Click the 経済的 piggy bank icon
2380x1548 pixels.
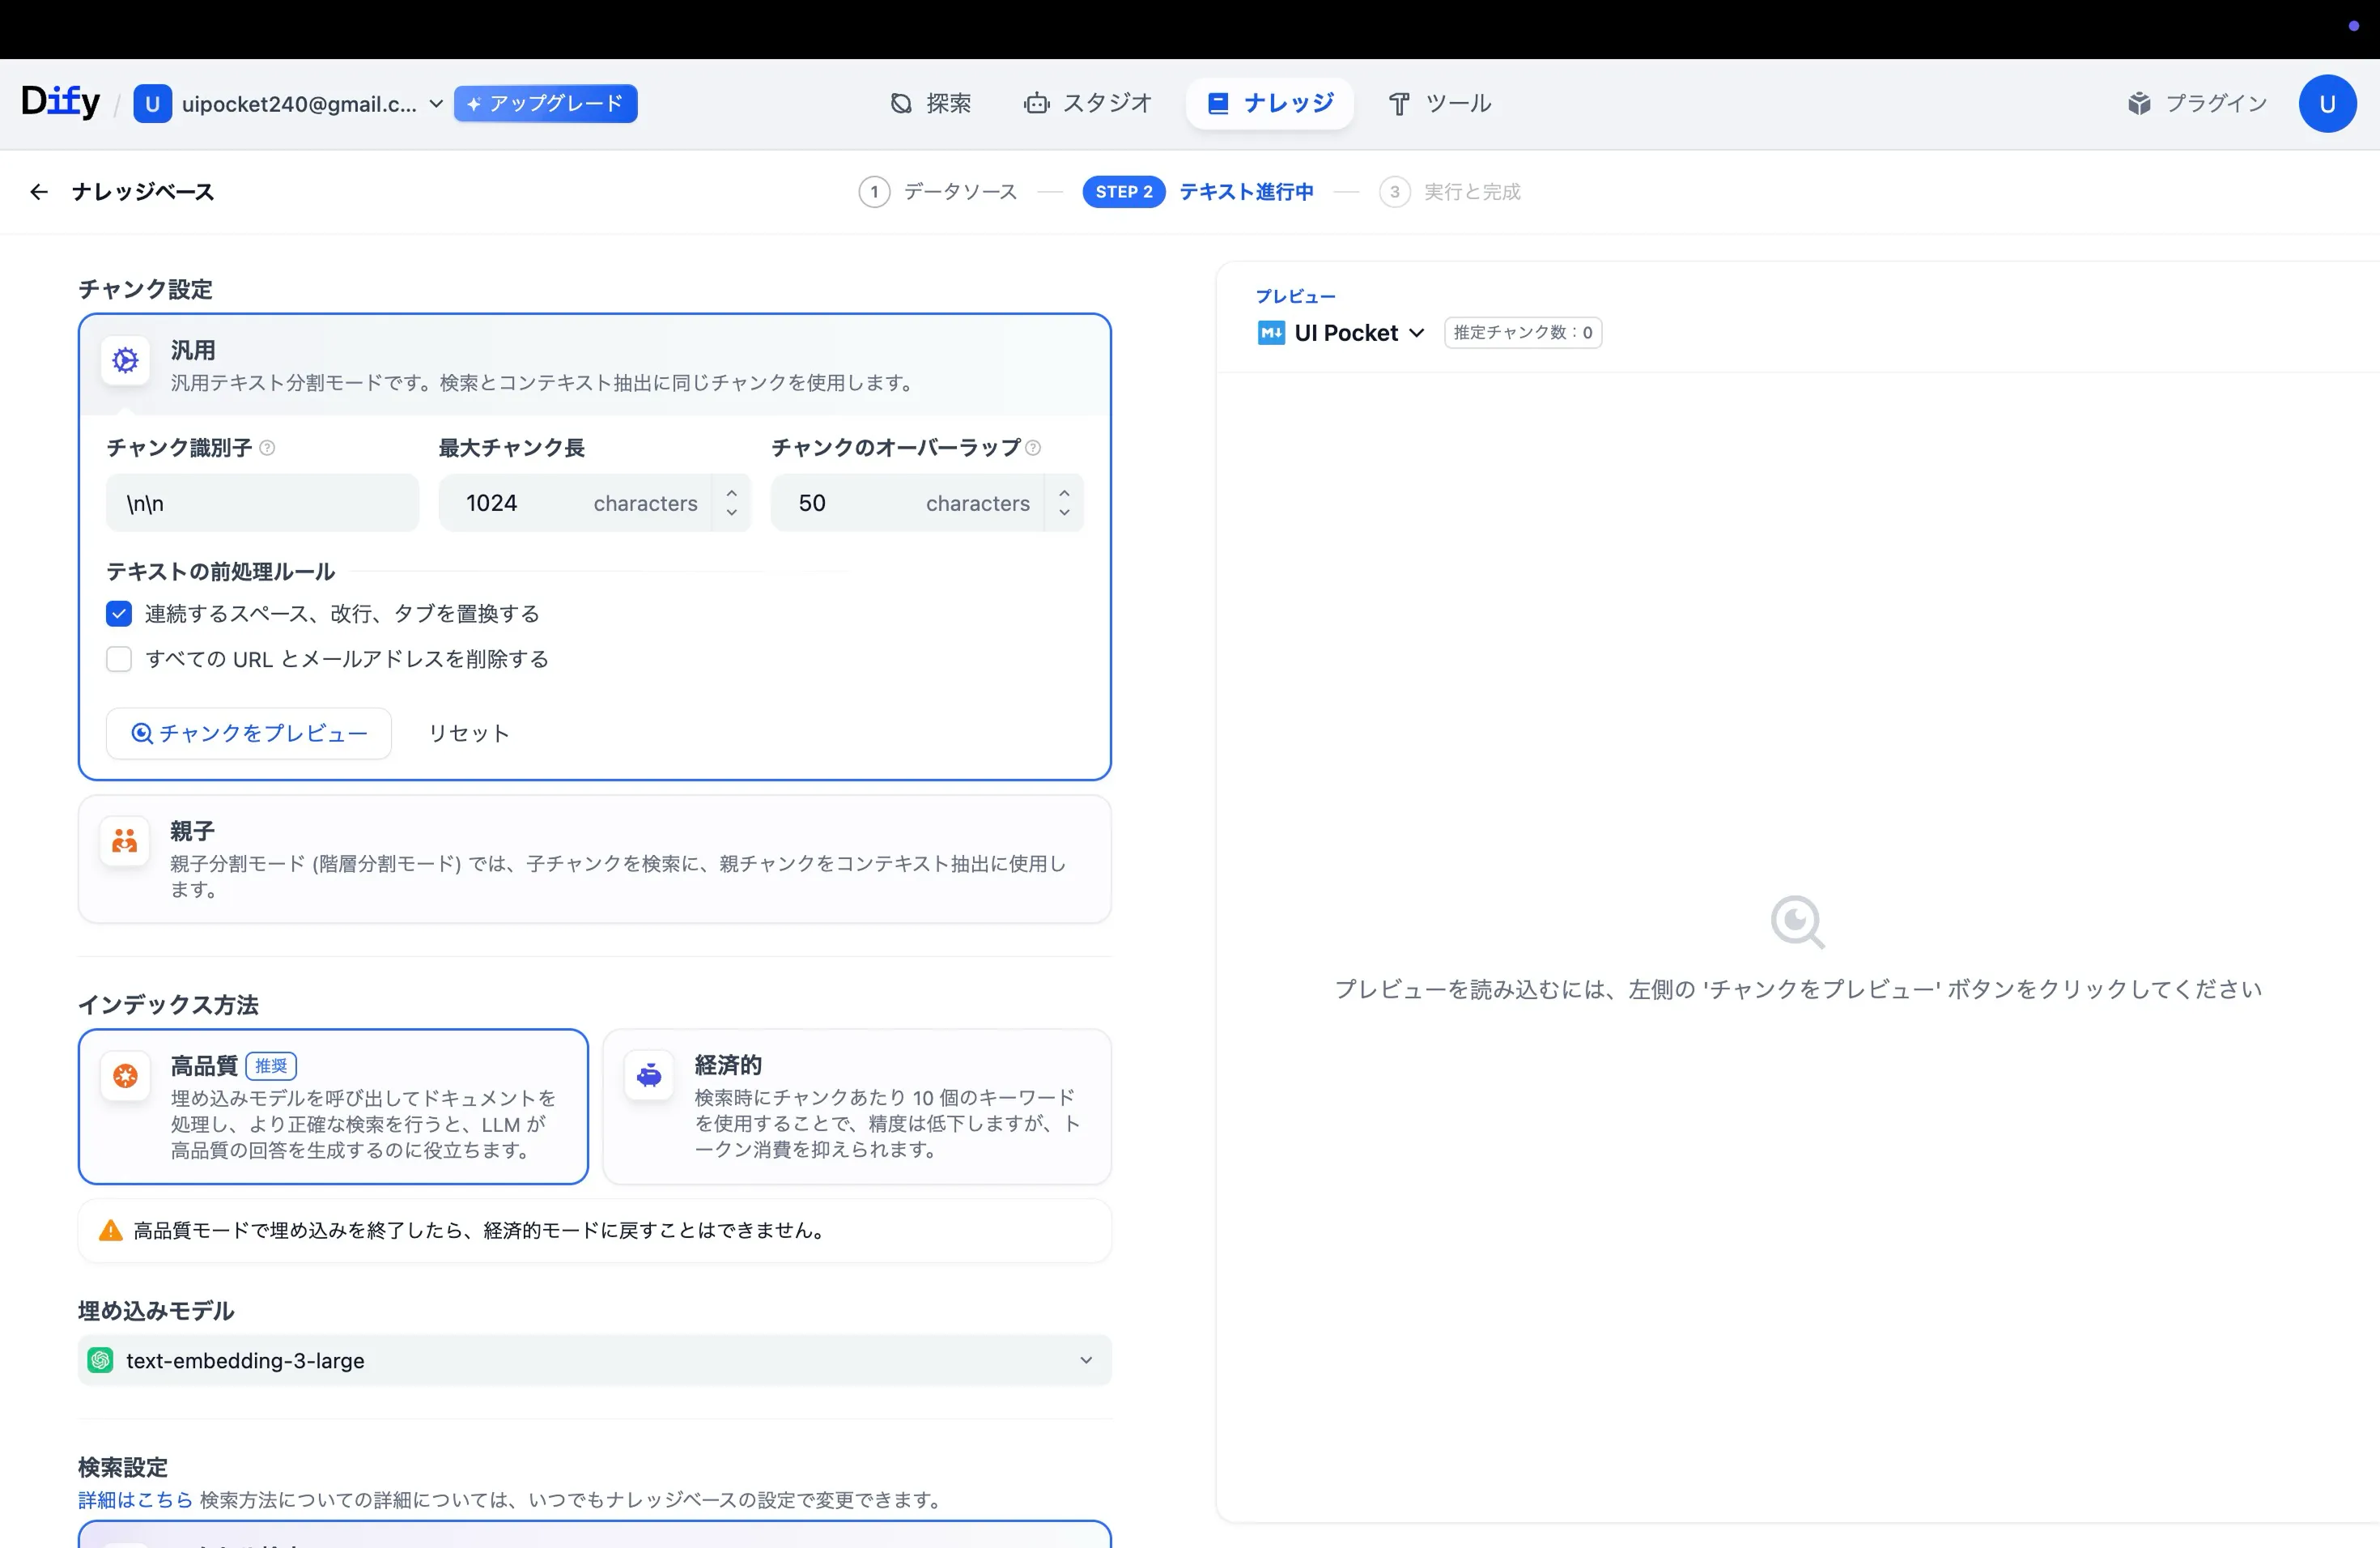(649, 1076)
